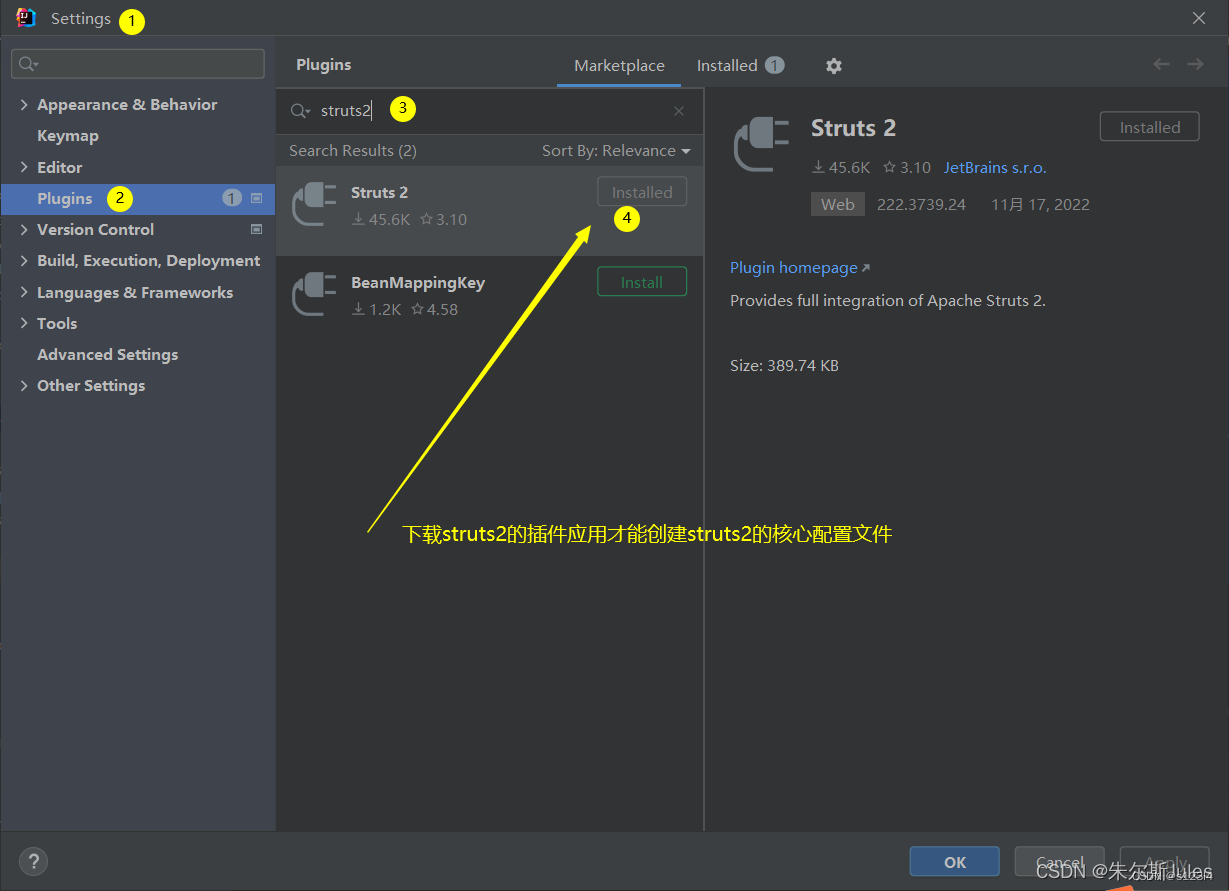Click the 11月 17, 2022 release date
The width and height of the screenshot is (1229, 891).
pyautogui.click(x=1040, y=204)
